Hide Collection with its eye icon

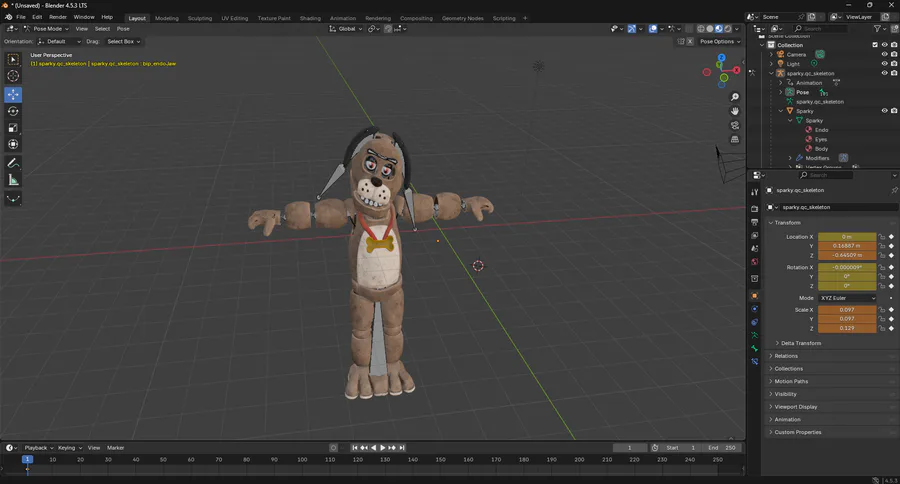point(885,45)
